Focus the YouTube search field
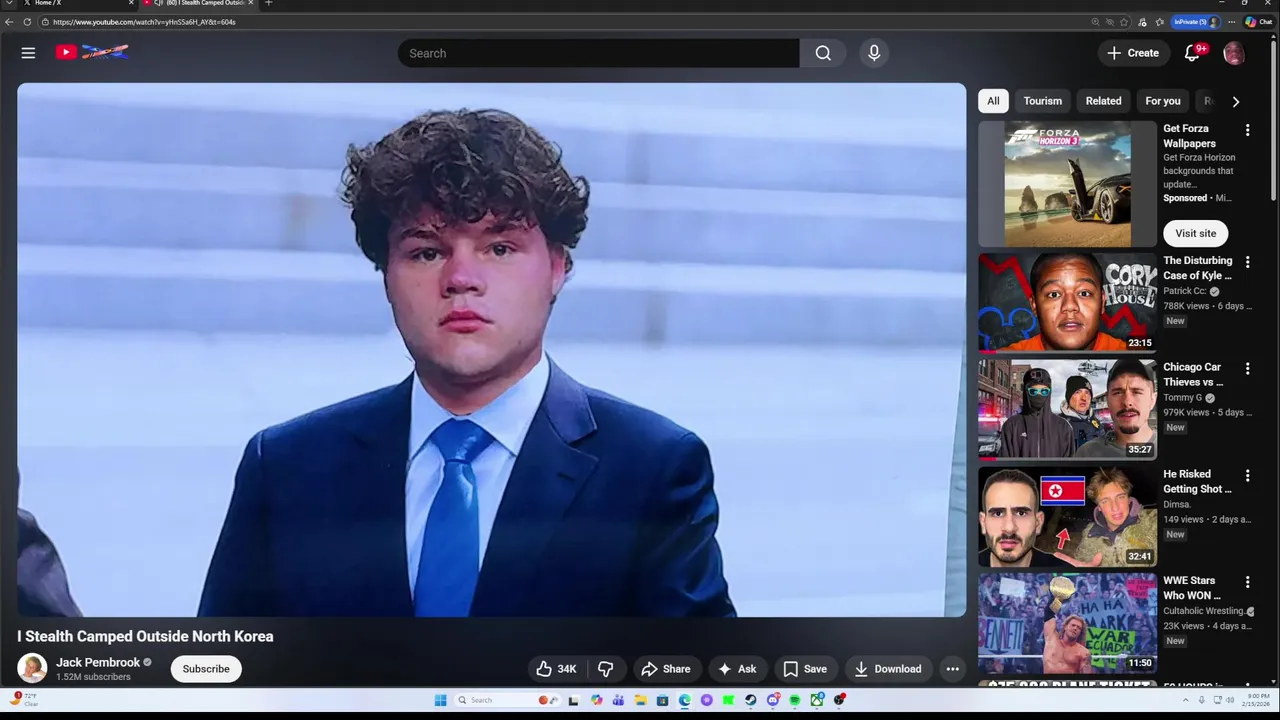This screenshot has height=720, width=1280. point(599,53)
